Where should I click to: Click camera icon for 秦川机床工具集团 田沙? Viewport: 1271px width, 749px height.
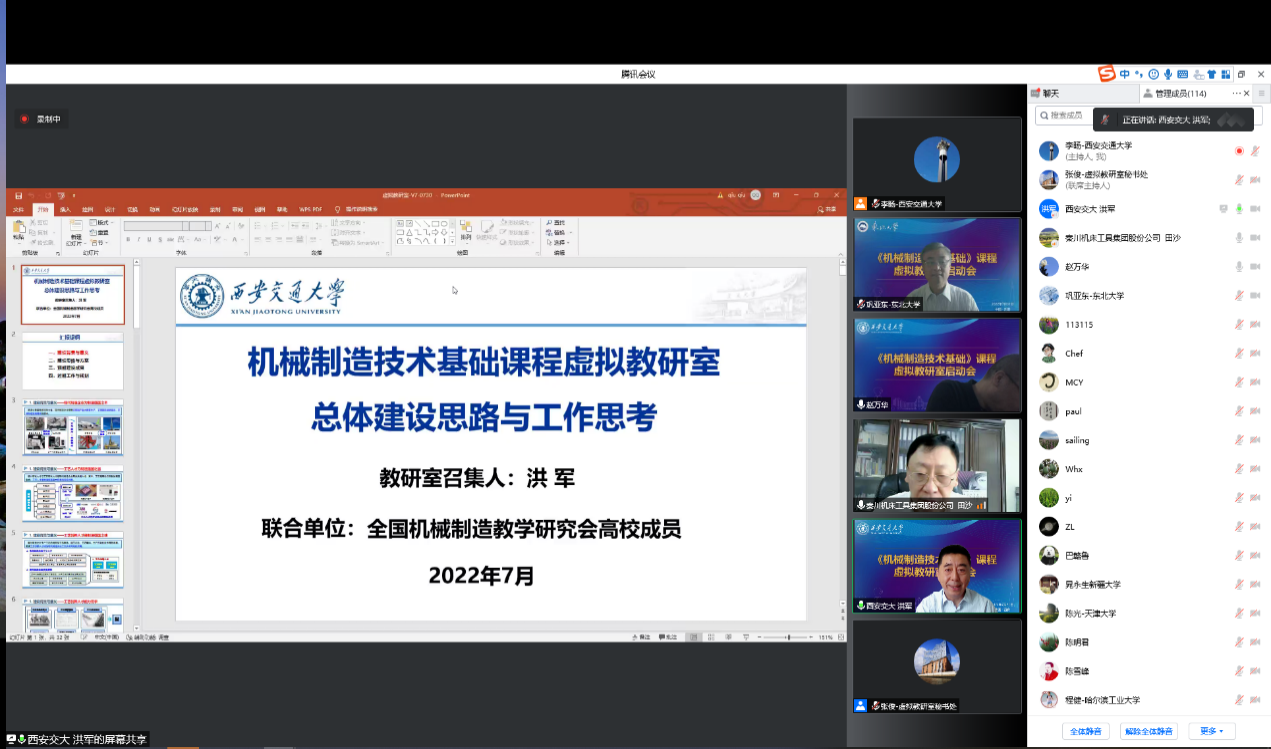(x=1254, y=238)
